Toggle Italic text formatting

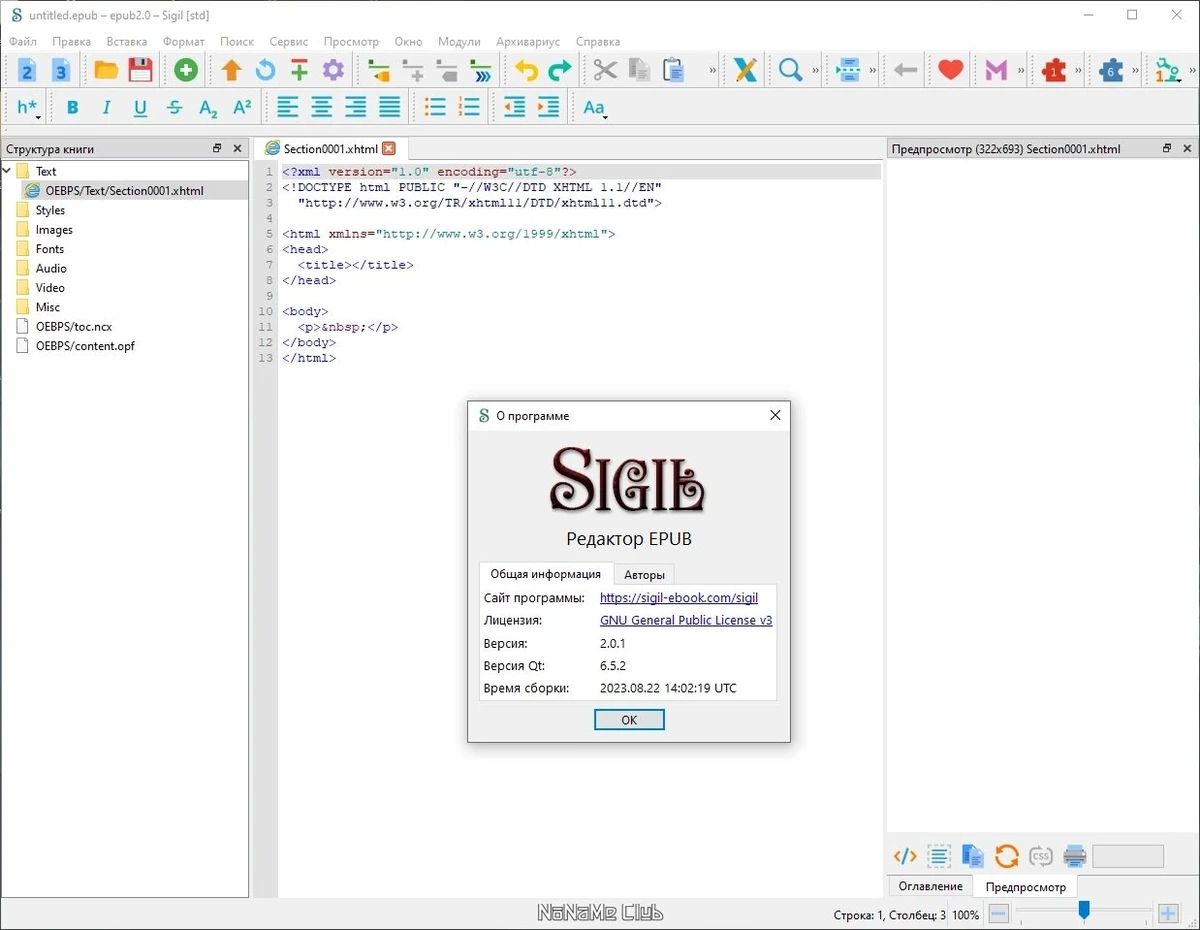tap(106, 108)
